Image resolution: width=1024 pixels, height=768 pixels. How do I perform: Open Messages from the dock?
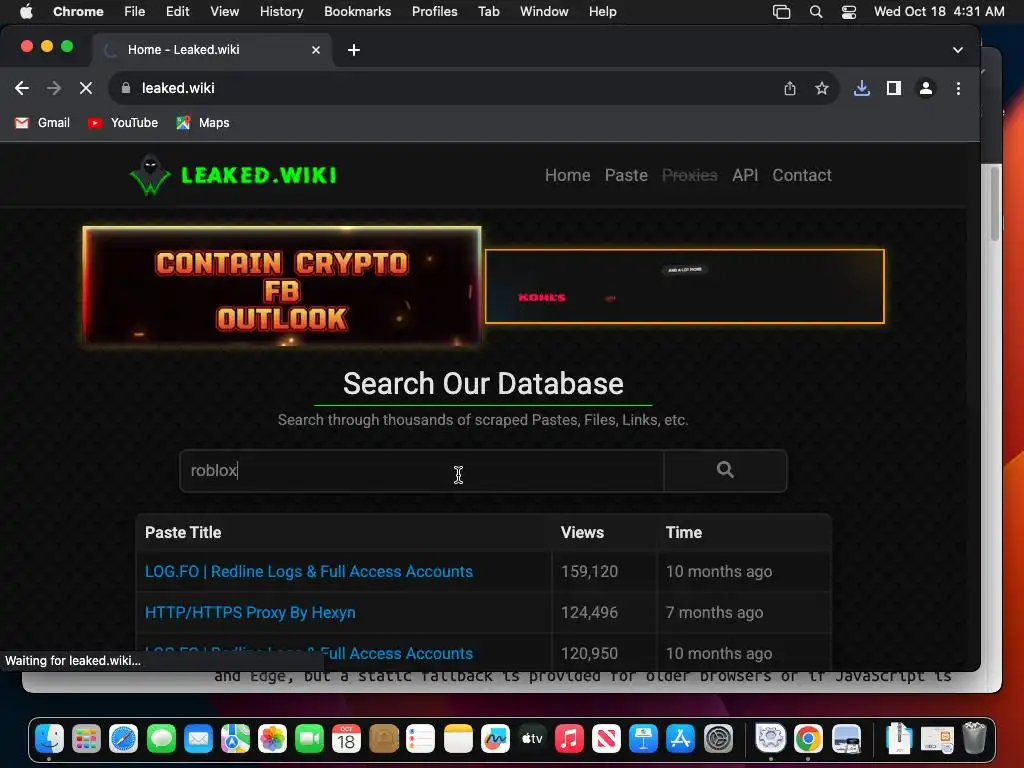pyautogui.click(x=161, y=739)
